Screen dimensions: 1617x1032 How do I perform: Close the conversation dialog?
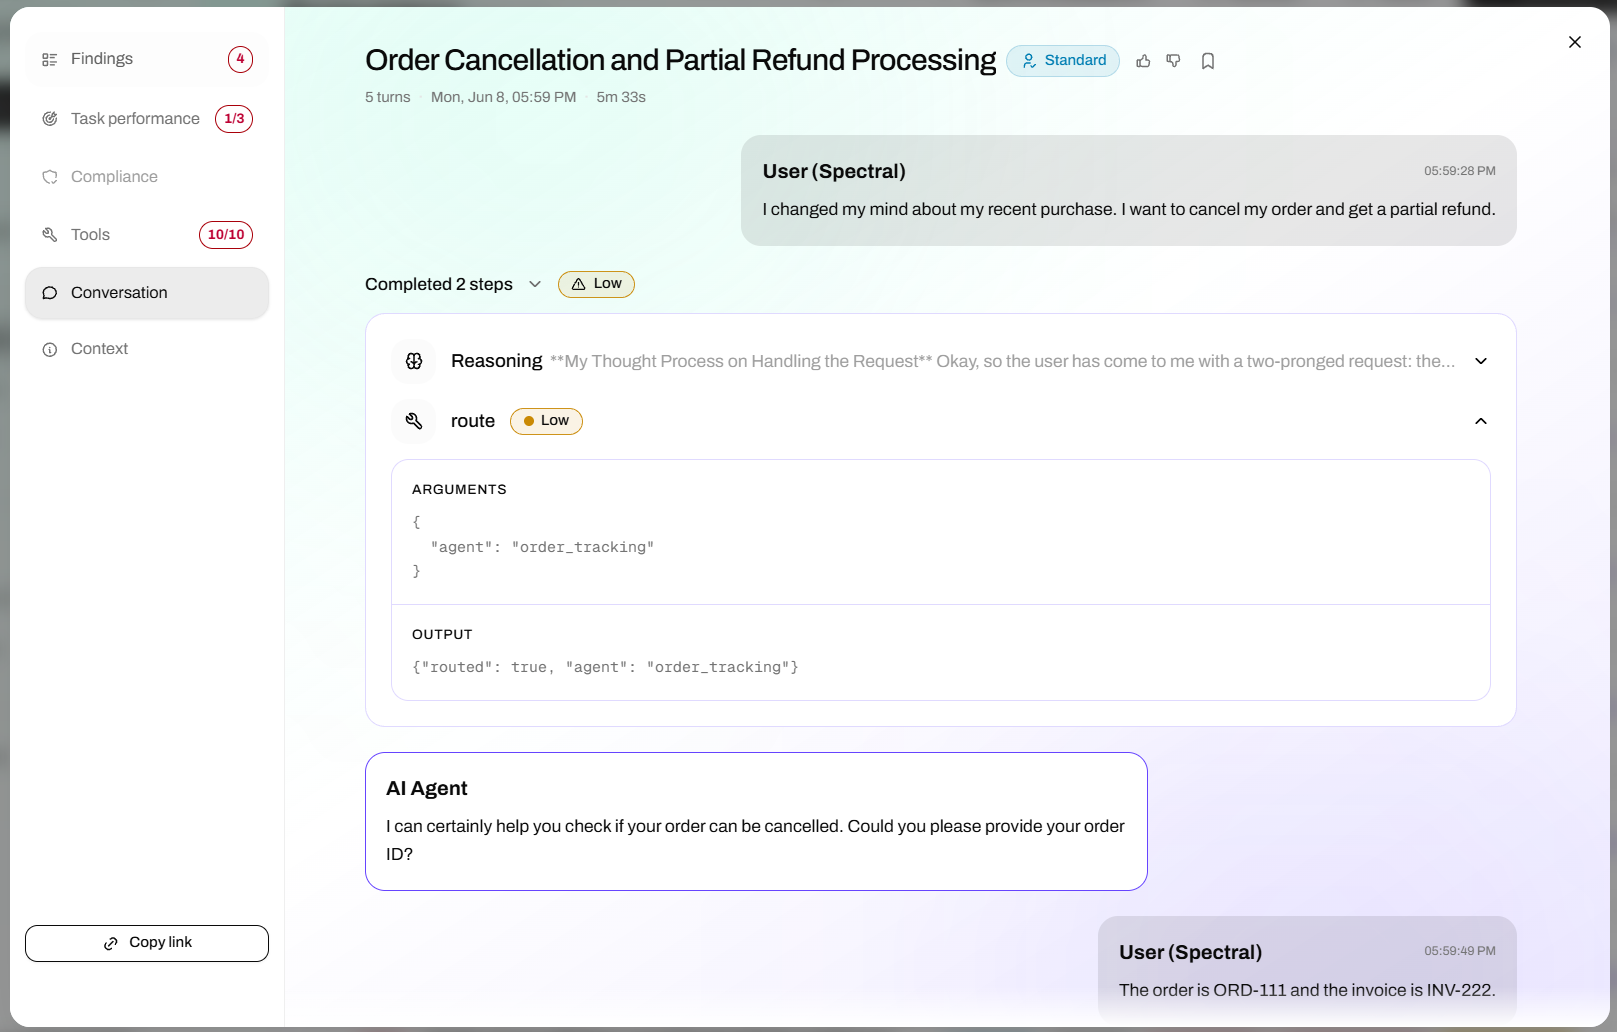1575,42
